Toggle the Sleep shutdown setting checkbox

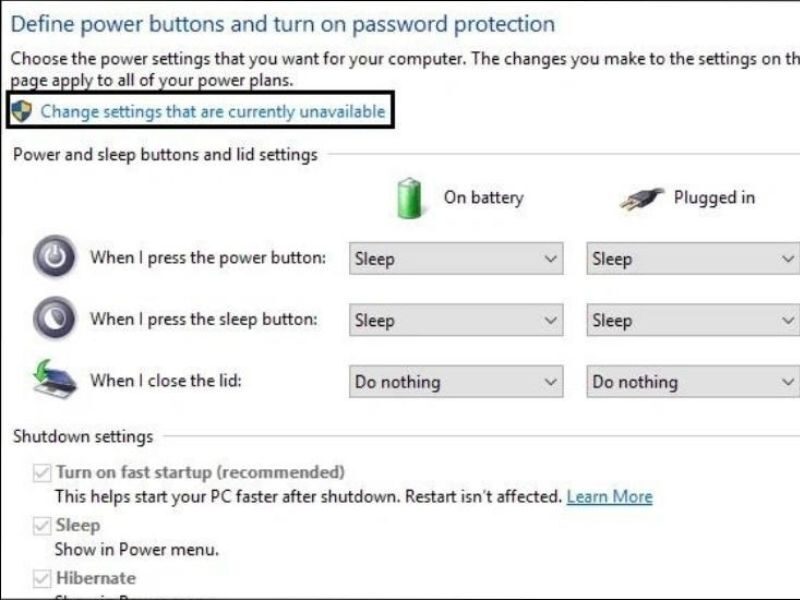tap(40, 525)
